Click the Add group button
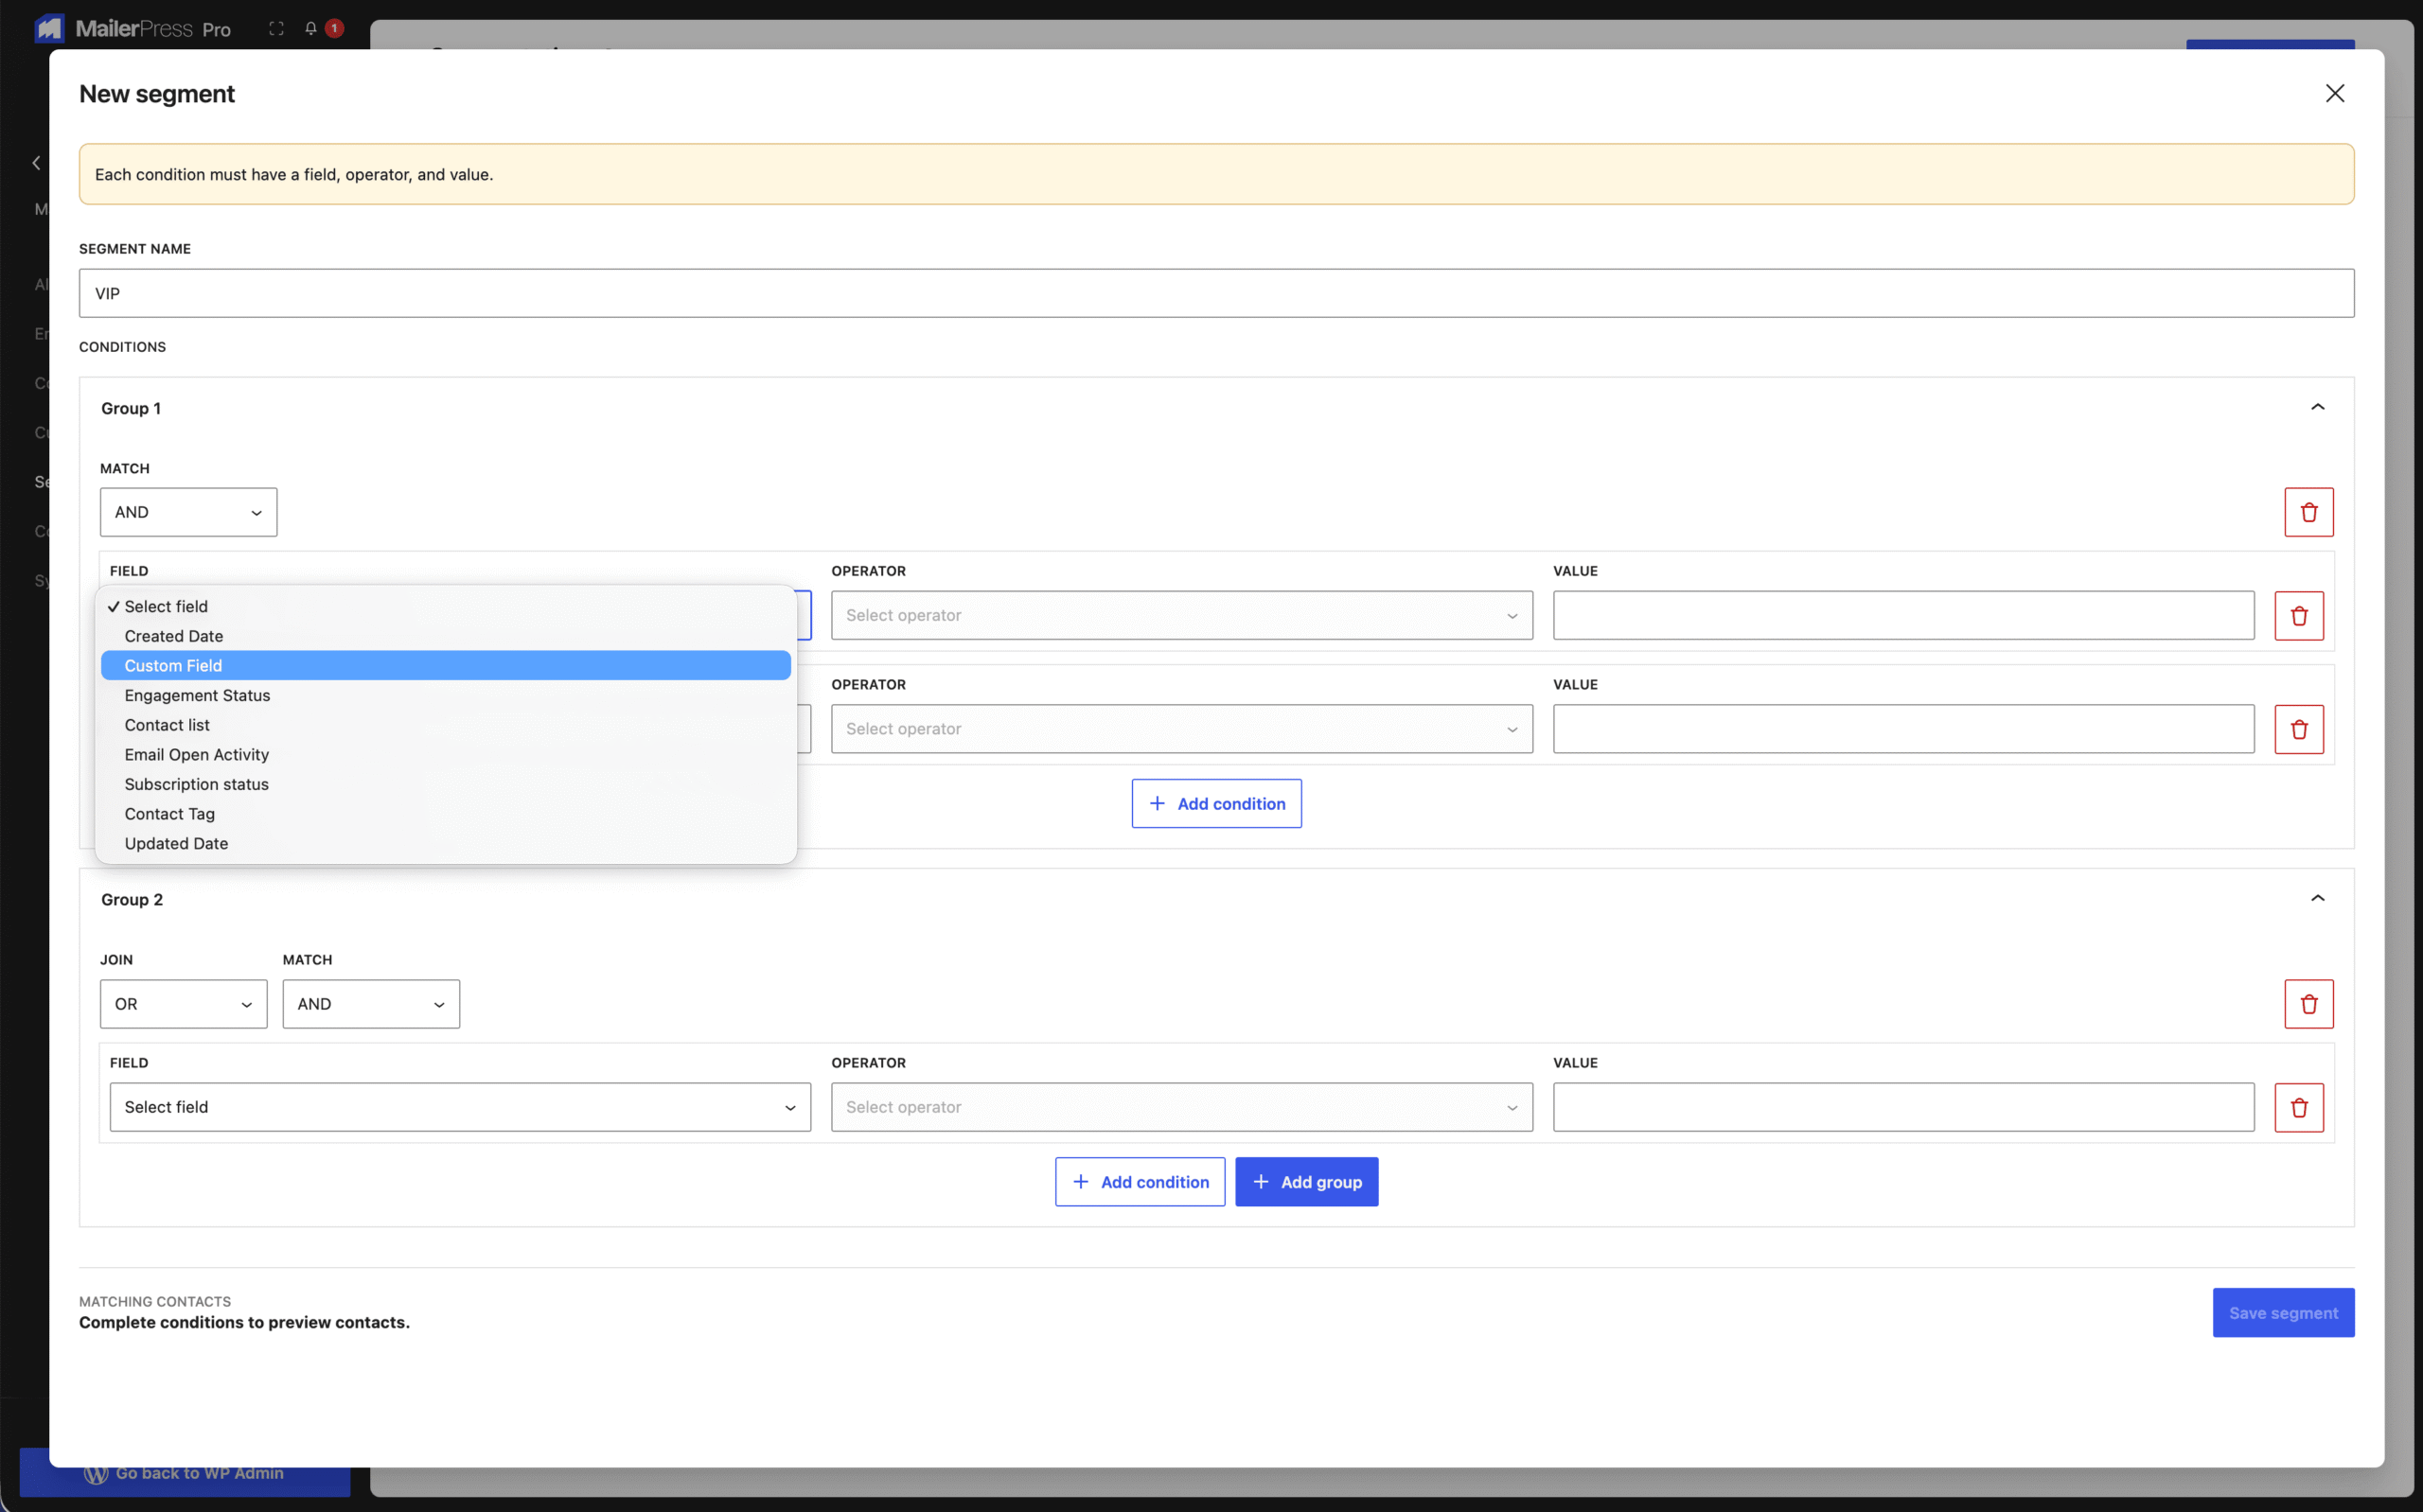Image resolution: width=2423 pixels, height=1512 pixels. (1306, 1182)
